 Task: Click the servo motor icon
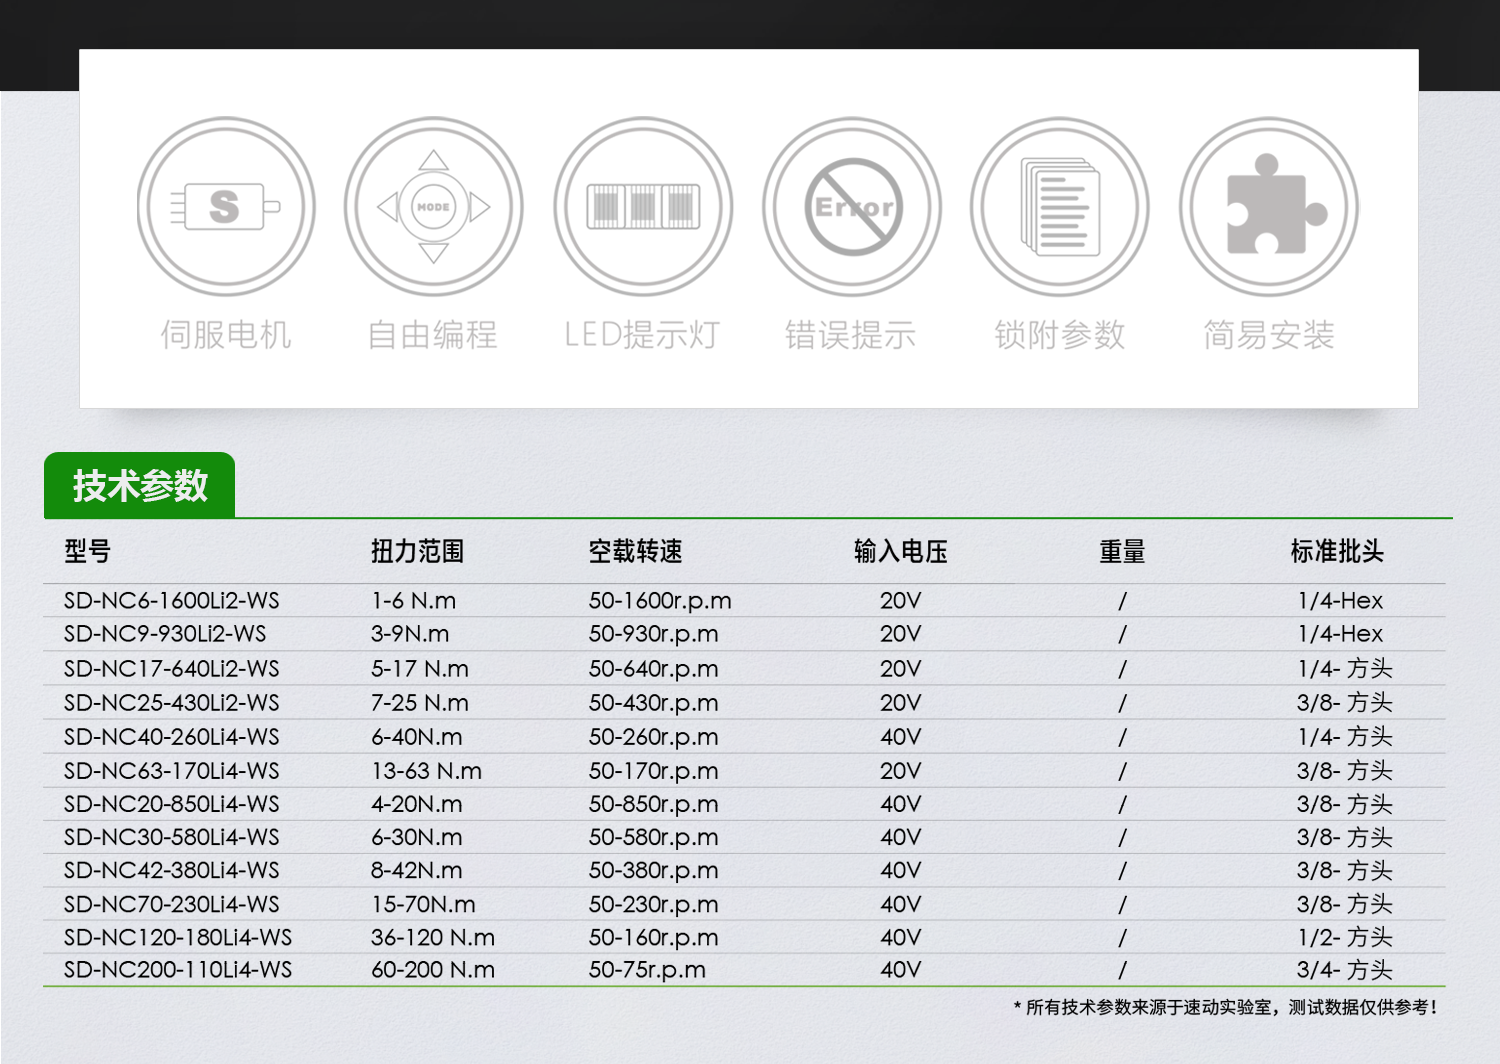226,207
